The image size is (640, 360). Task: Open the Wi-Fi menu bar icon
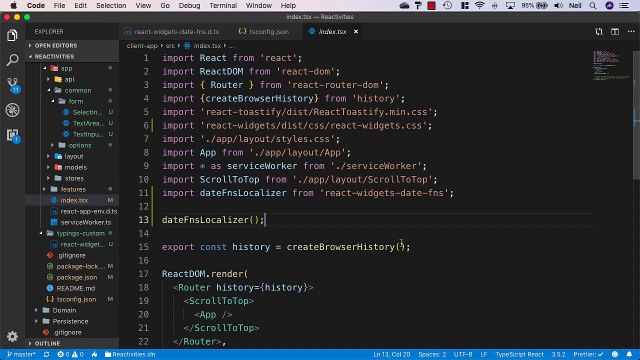480,5
